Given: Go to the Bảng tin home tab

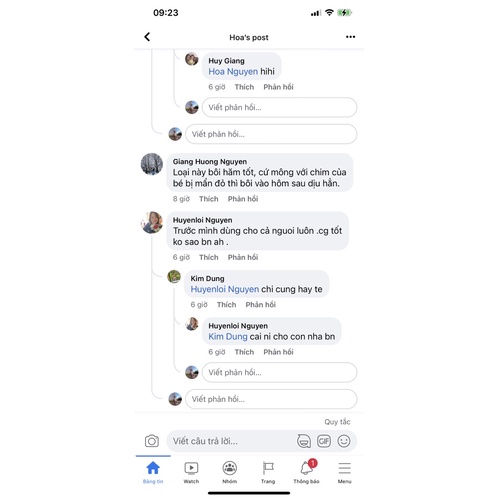Looking at the screenshot, I should [153, 471].
